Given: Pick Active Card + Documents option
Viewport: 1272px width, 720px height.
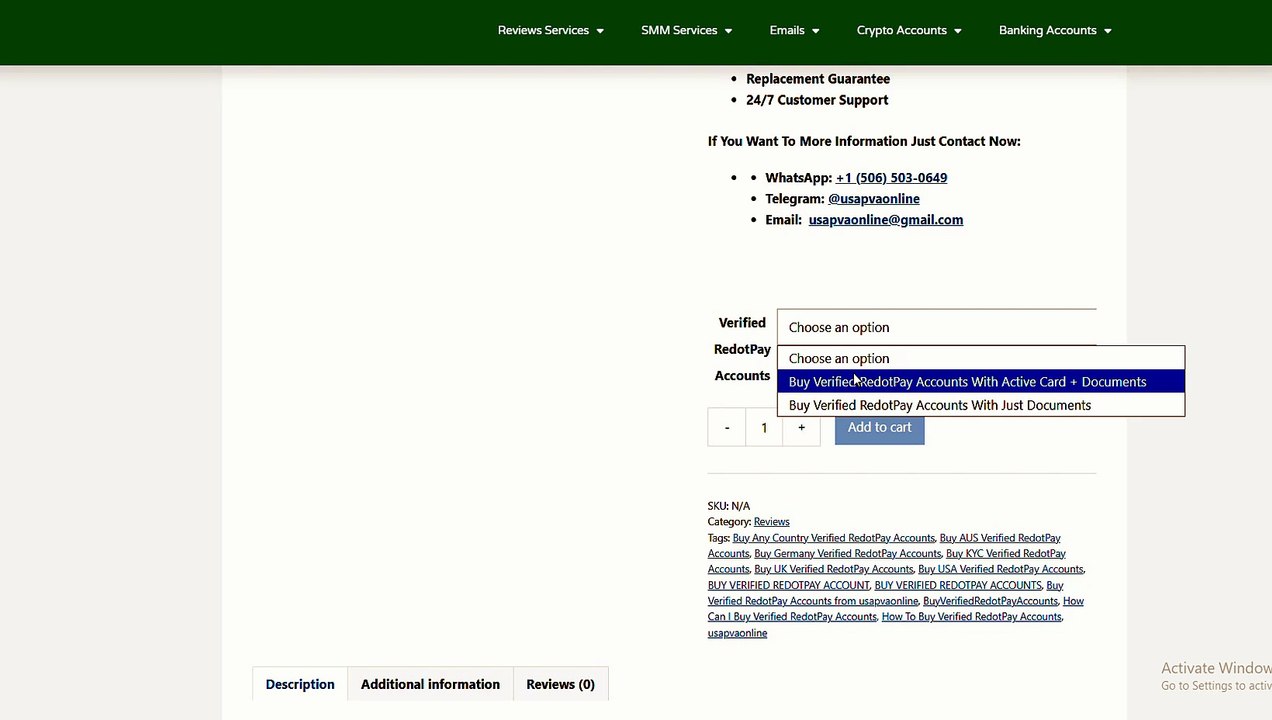Looking at the screenshot, I should (980, 382).
